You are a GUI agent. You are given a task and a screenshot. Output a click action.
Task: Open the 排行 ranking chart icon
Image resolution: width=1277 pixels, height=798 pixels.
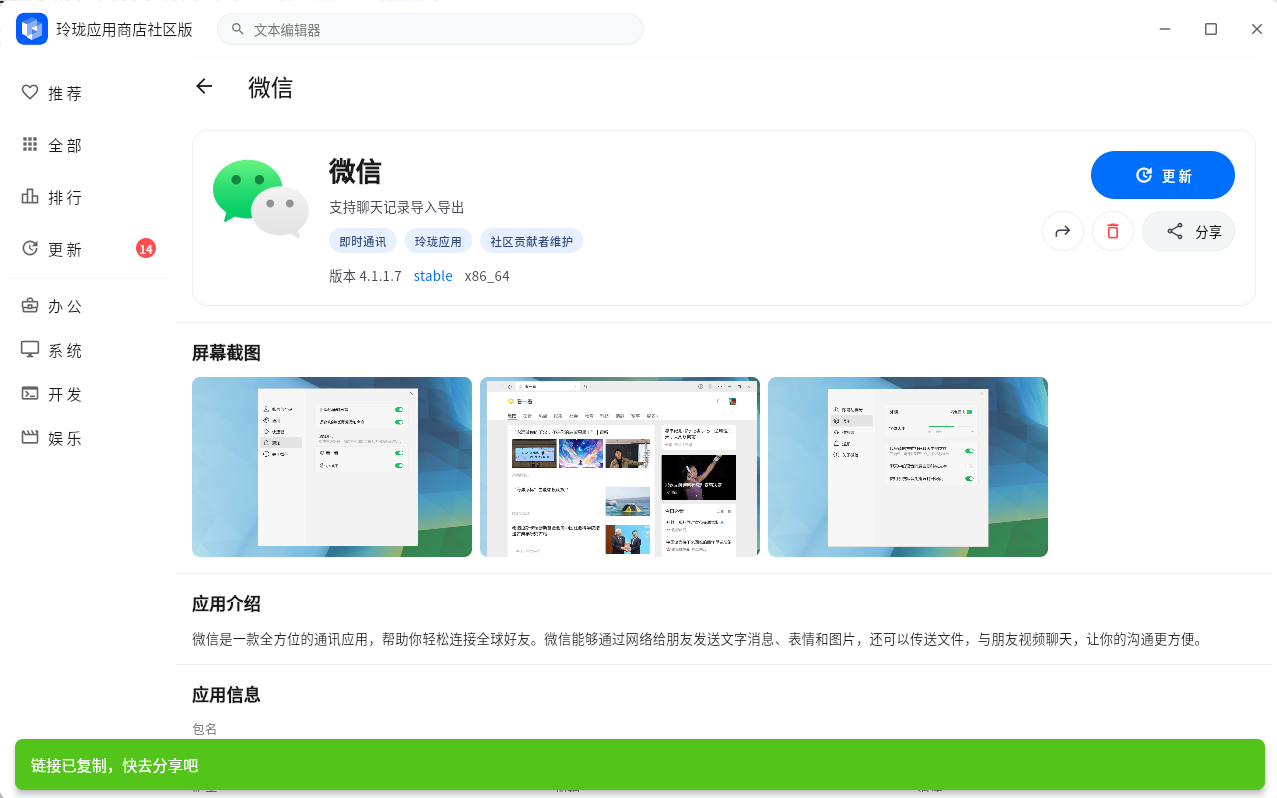[30, 197]
